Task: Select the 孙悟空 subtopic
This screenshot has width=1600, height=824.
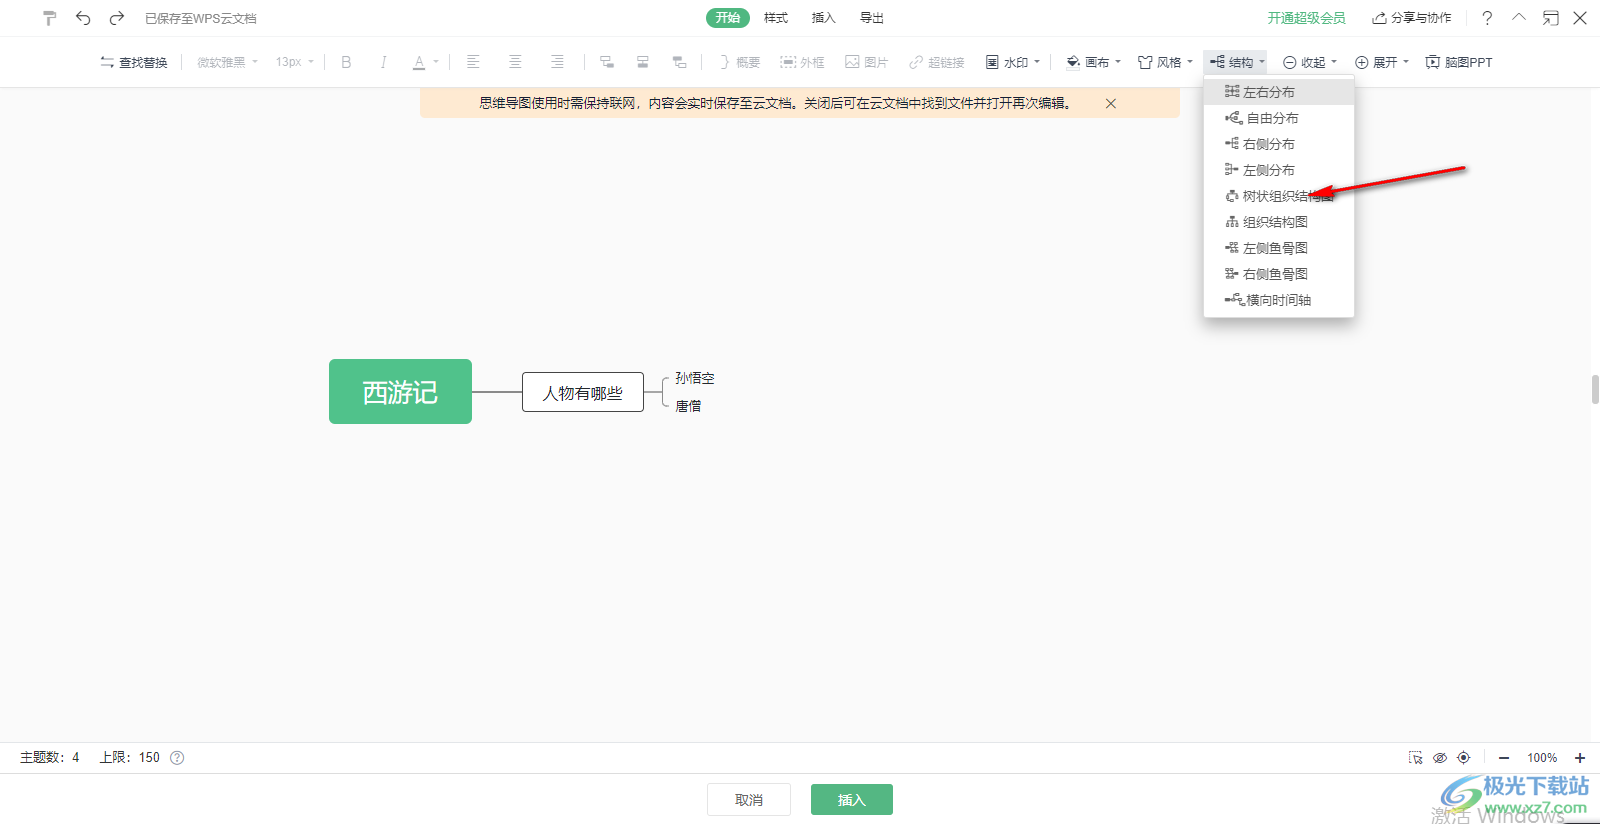Action: point(694,378)
